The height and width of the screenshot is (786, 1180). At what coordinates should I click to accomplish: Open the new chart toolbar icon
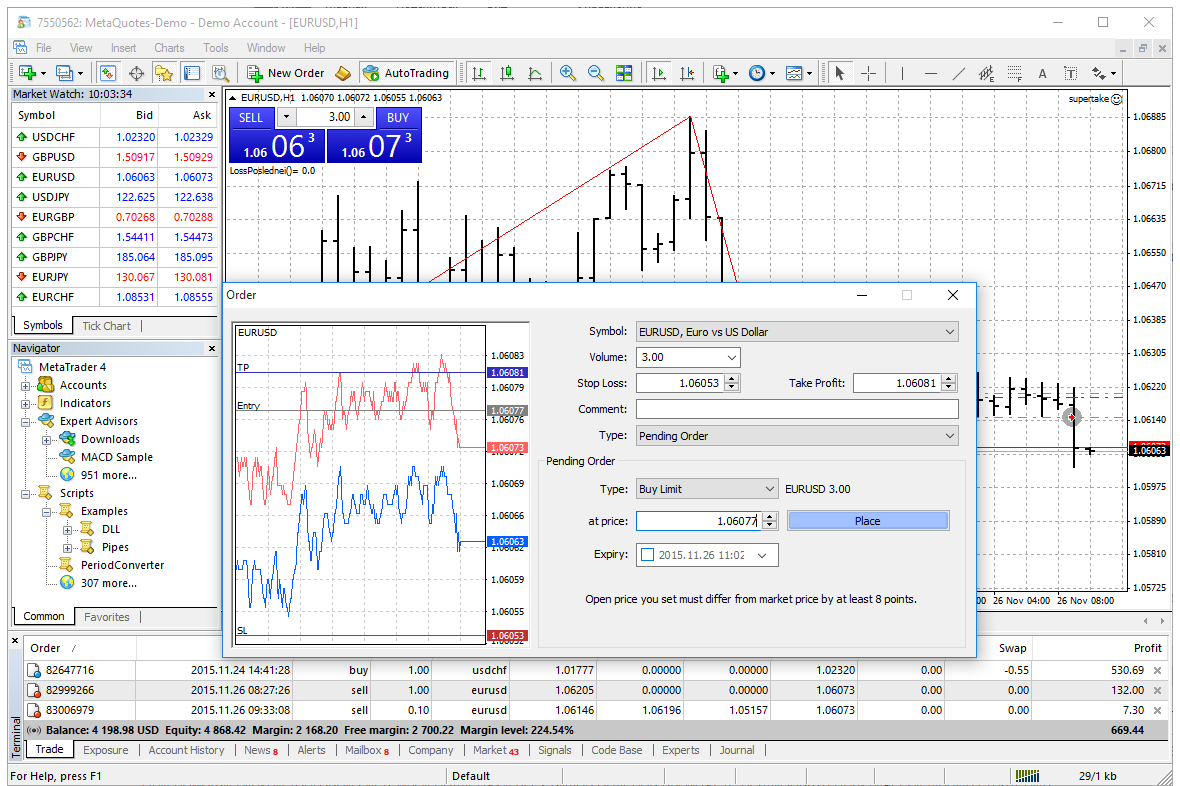[x=28, y=73]
